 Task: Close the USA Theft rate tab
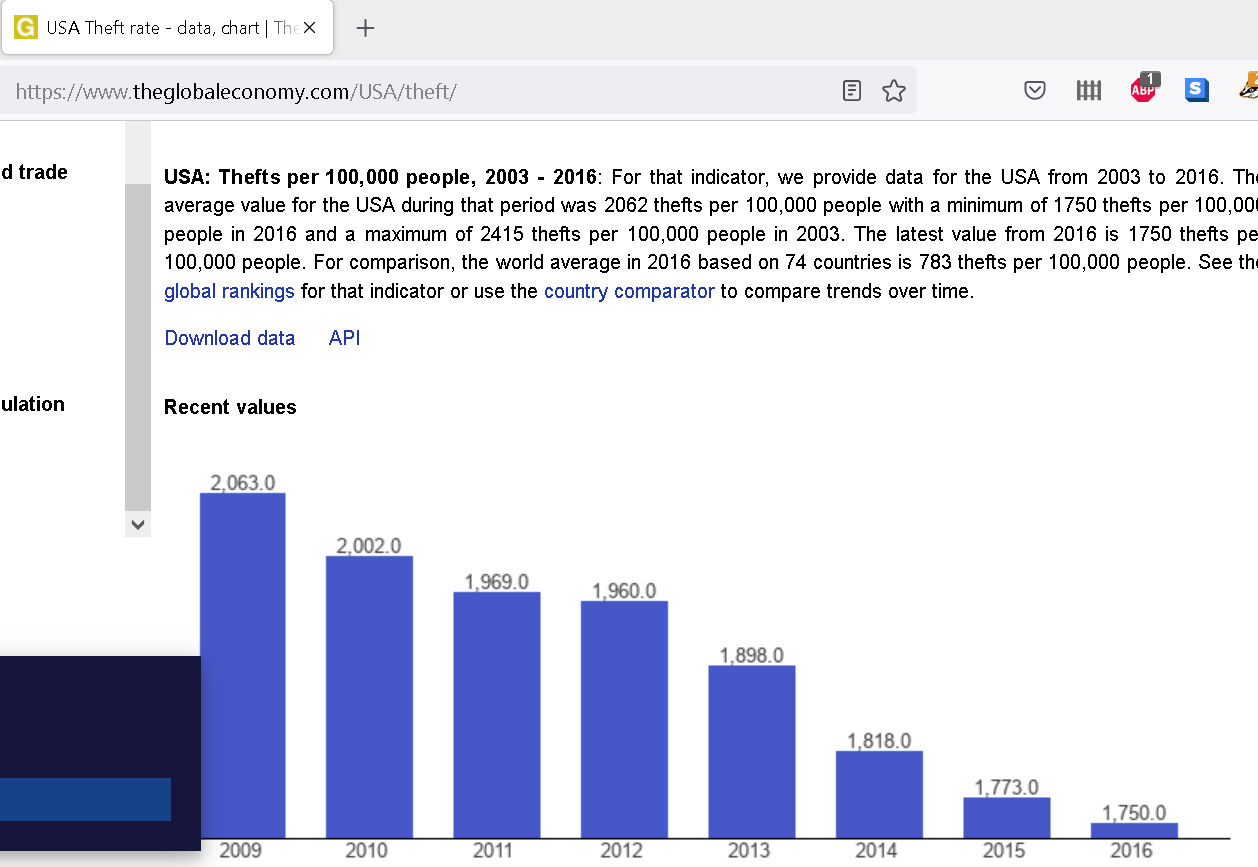pos(310,28)
